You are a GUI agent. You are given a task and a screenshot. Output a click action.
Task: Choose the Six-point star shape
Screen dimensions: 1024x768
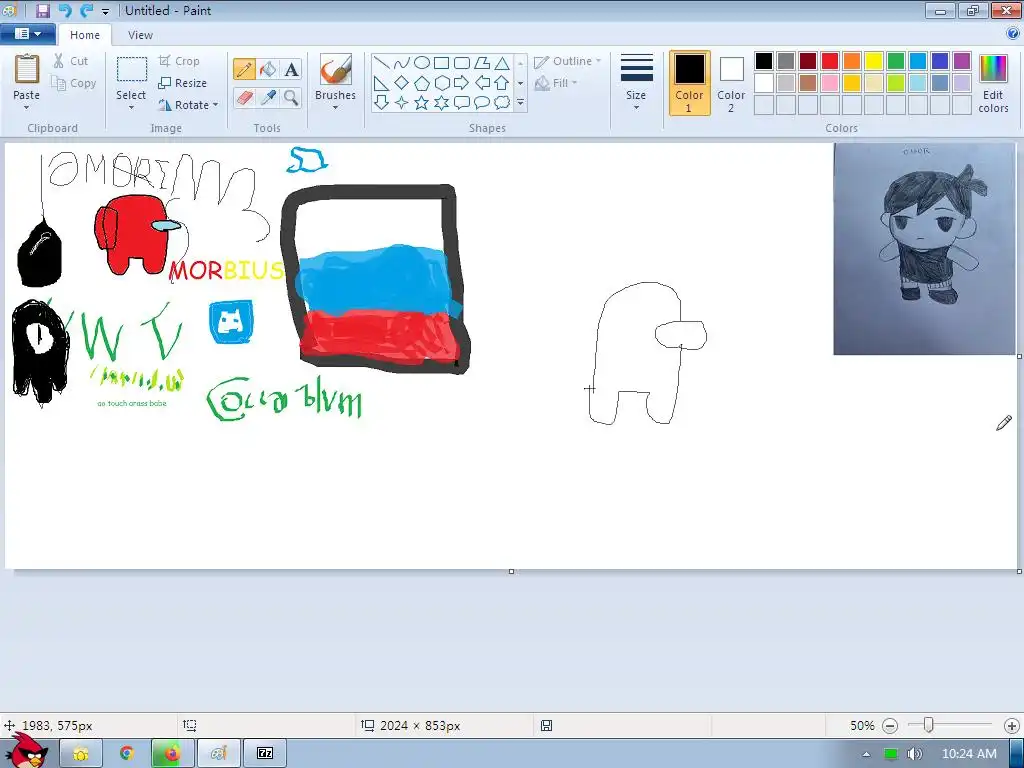[x=441, y=103]
